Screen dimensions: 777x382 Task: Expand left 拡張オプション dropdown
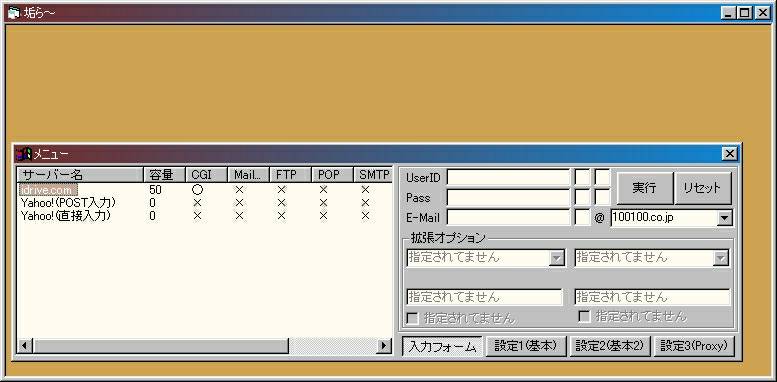(x=556, y=258)
